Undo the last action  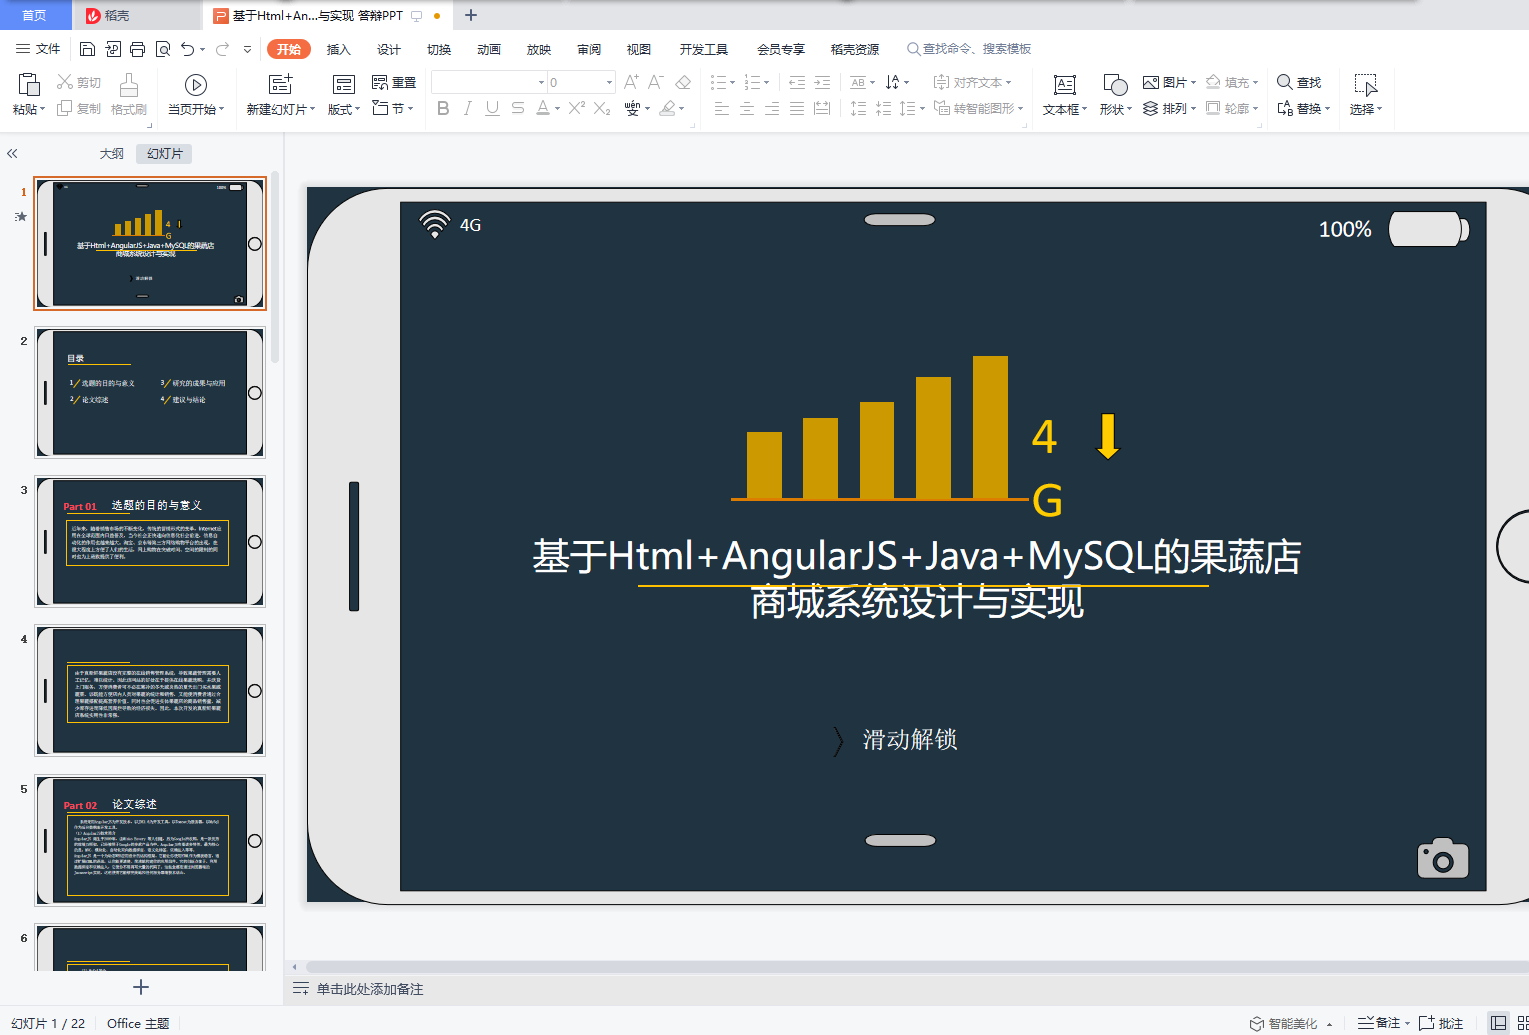[x=187, y=49]
